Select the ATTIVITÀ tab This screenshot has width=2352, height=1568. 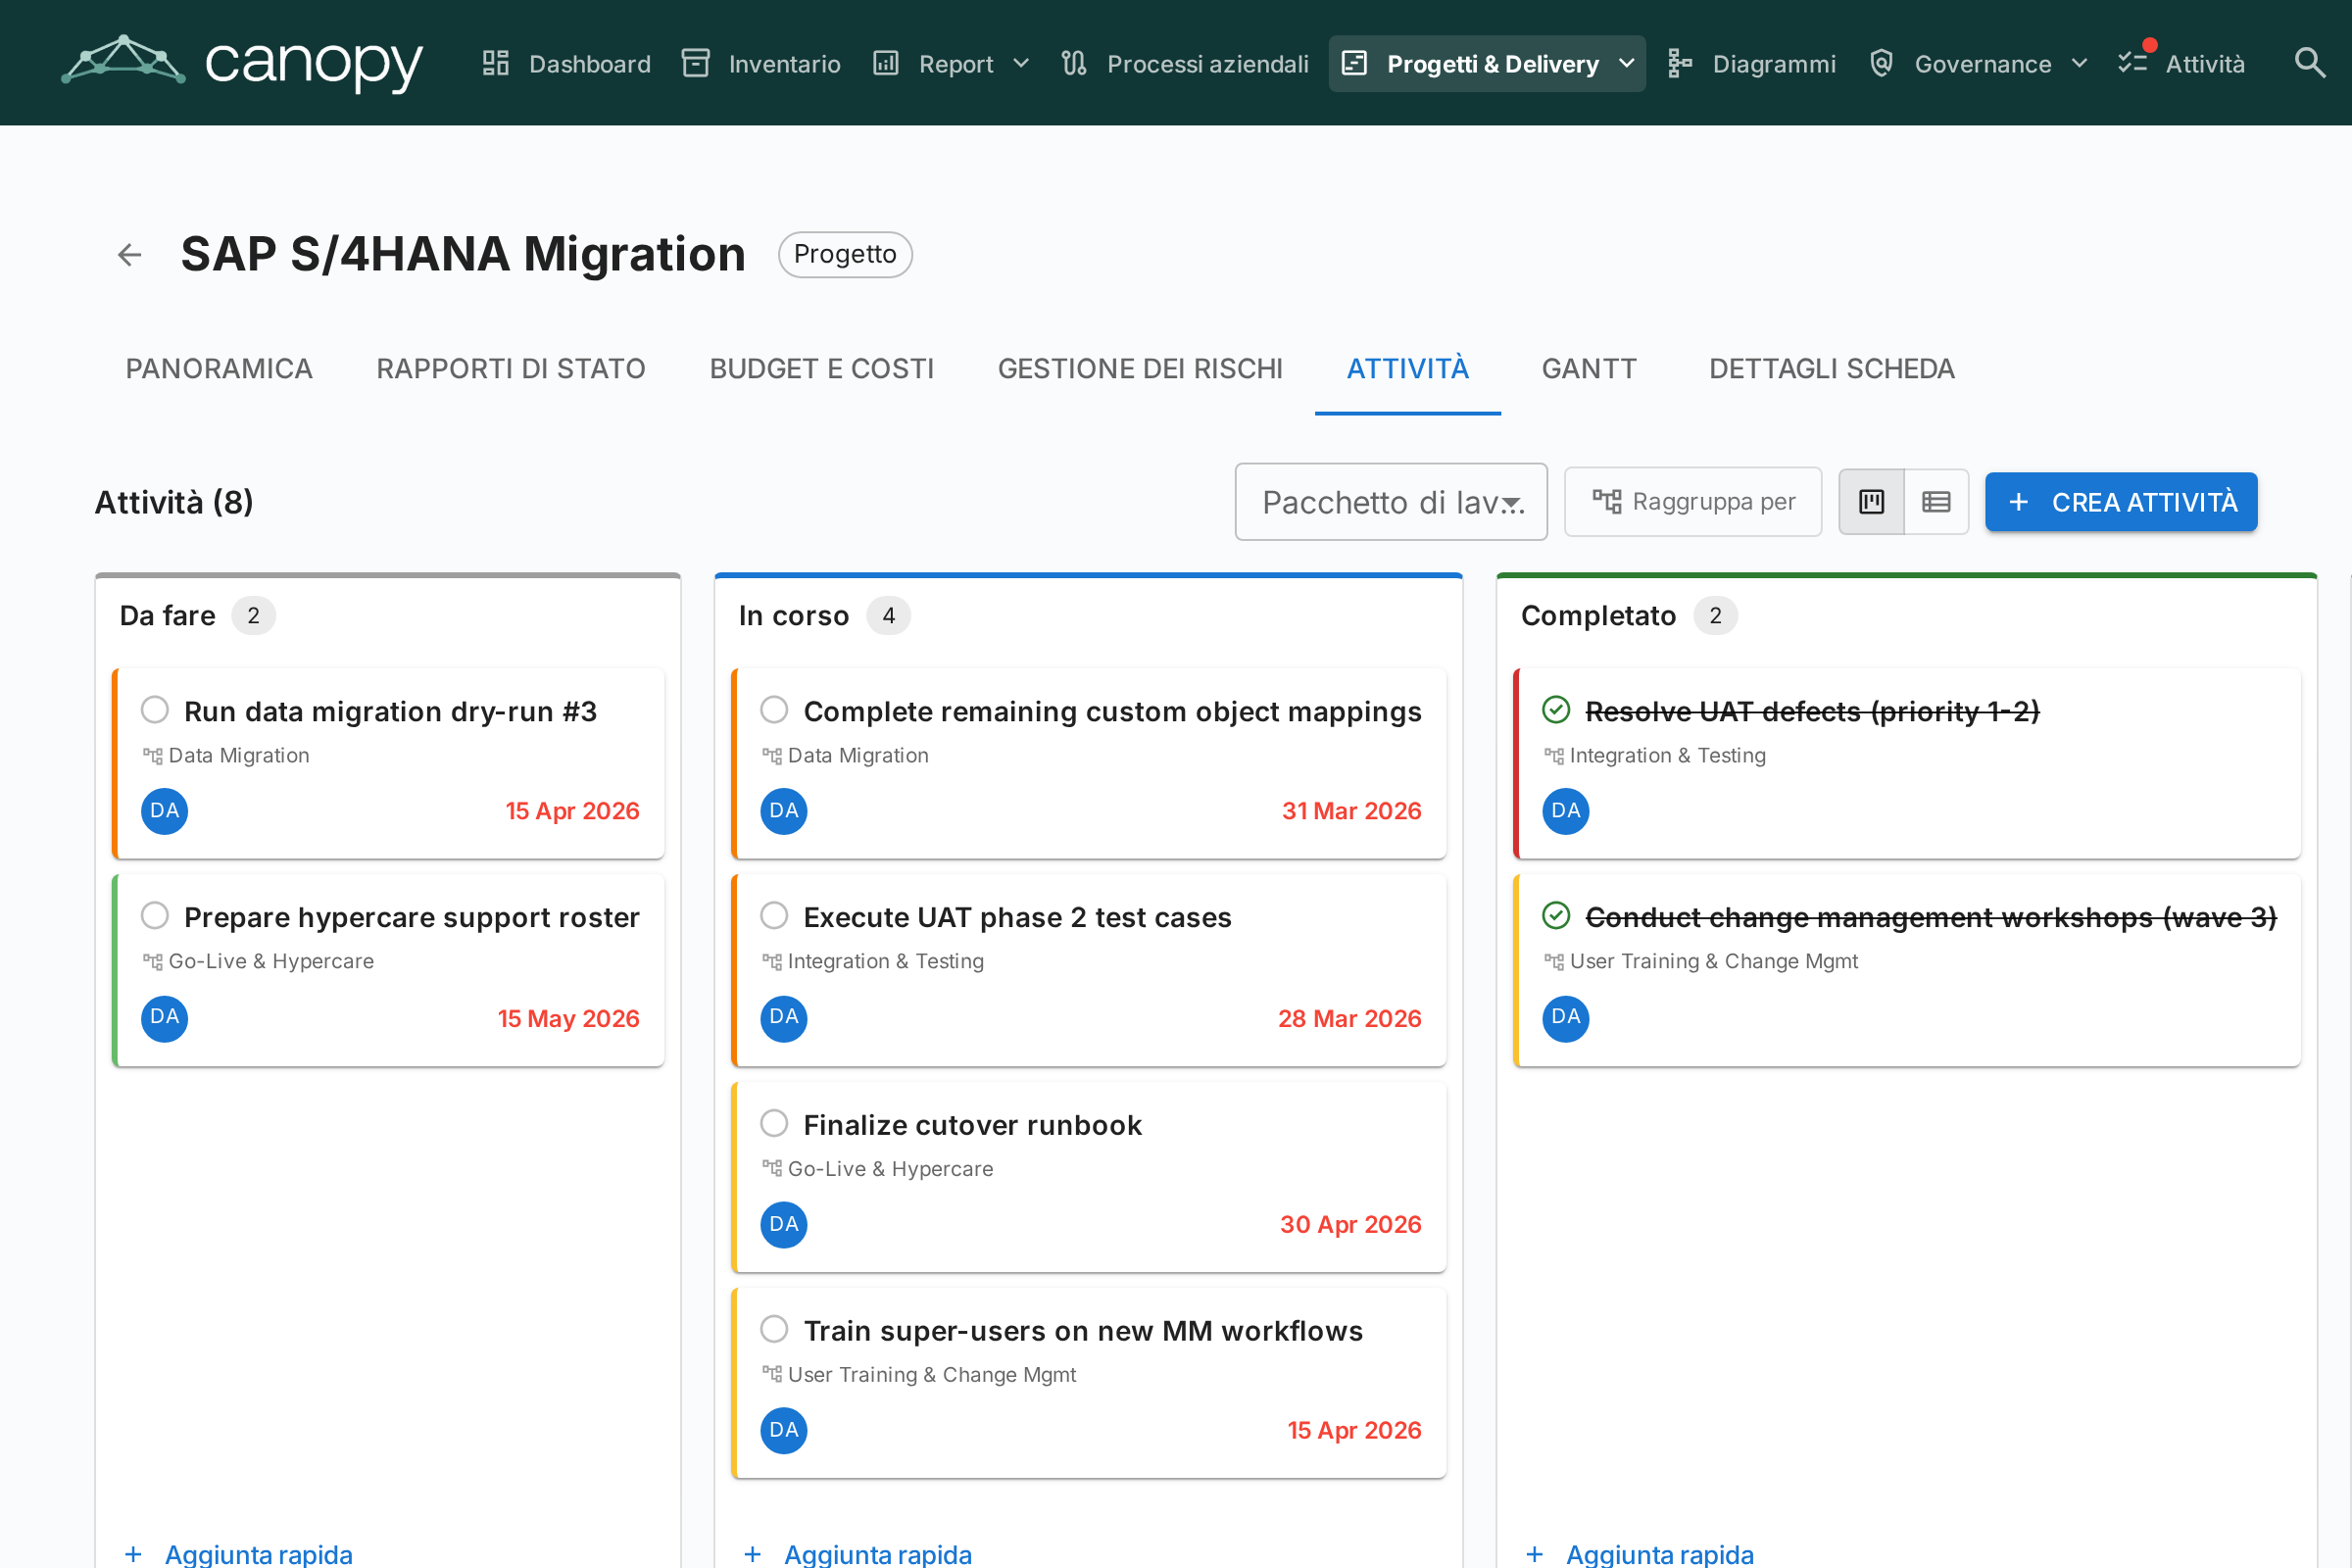[1408, 369]
